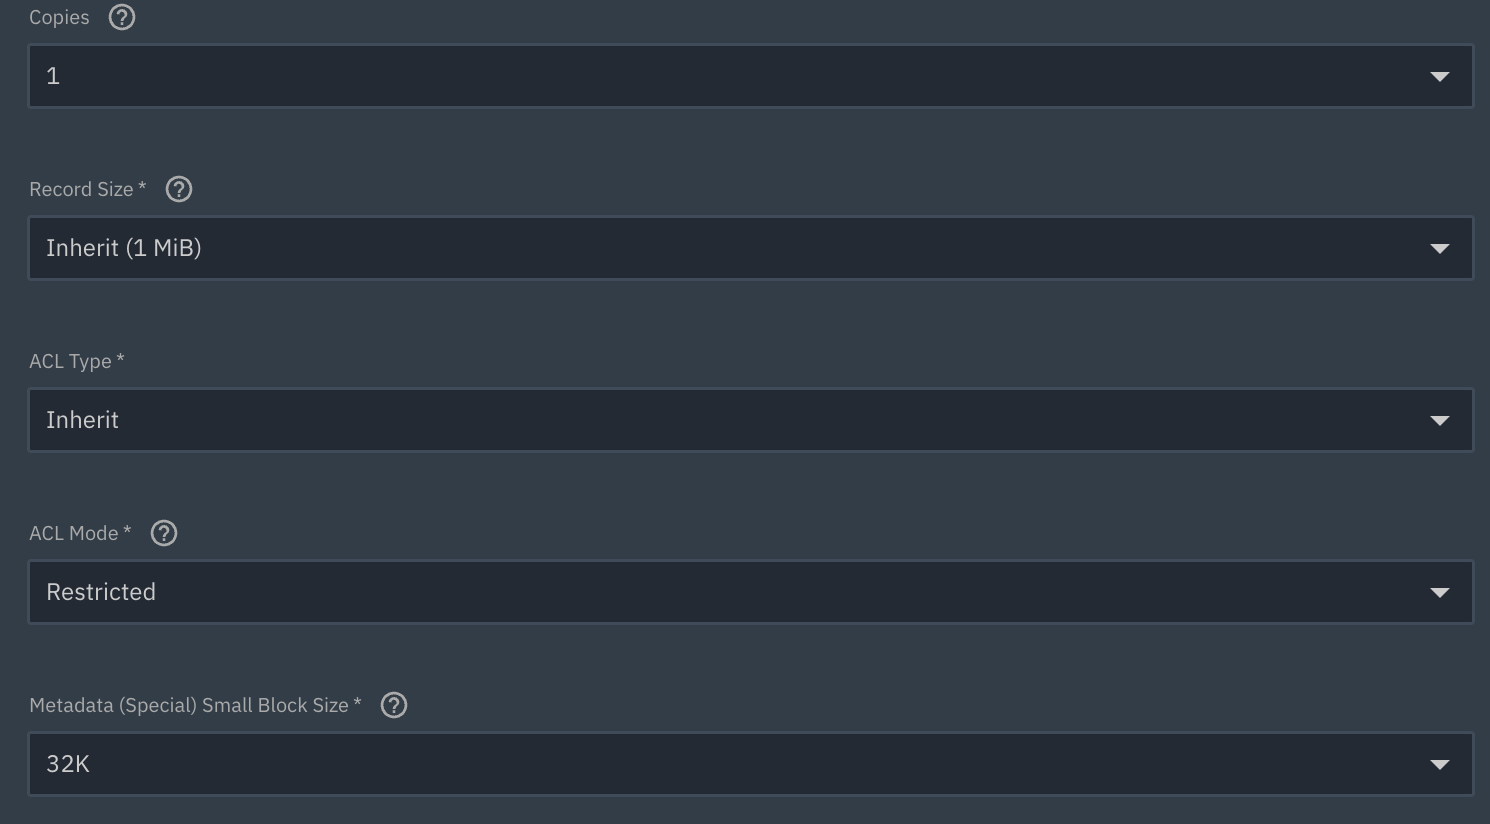Click the Copies value "1"

tap(53, 76)
